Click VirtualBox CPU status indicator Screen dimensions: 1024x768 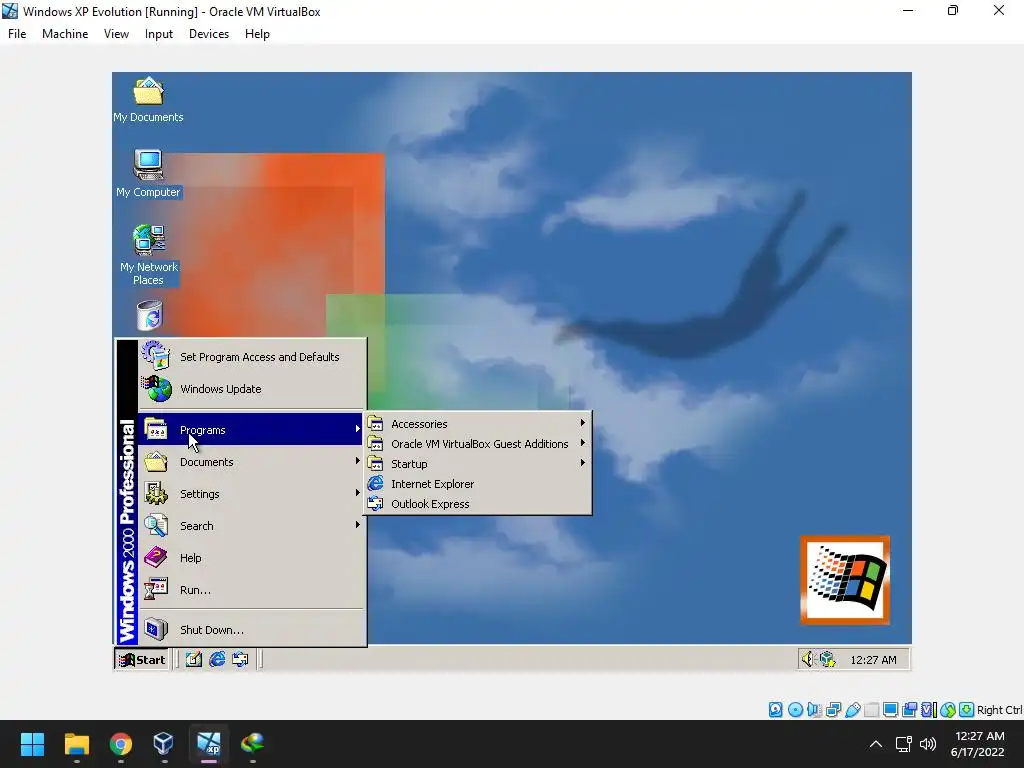929,710
